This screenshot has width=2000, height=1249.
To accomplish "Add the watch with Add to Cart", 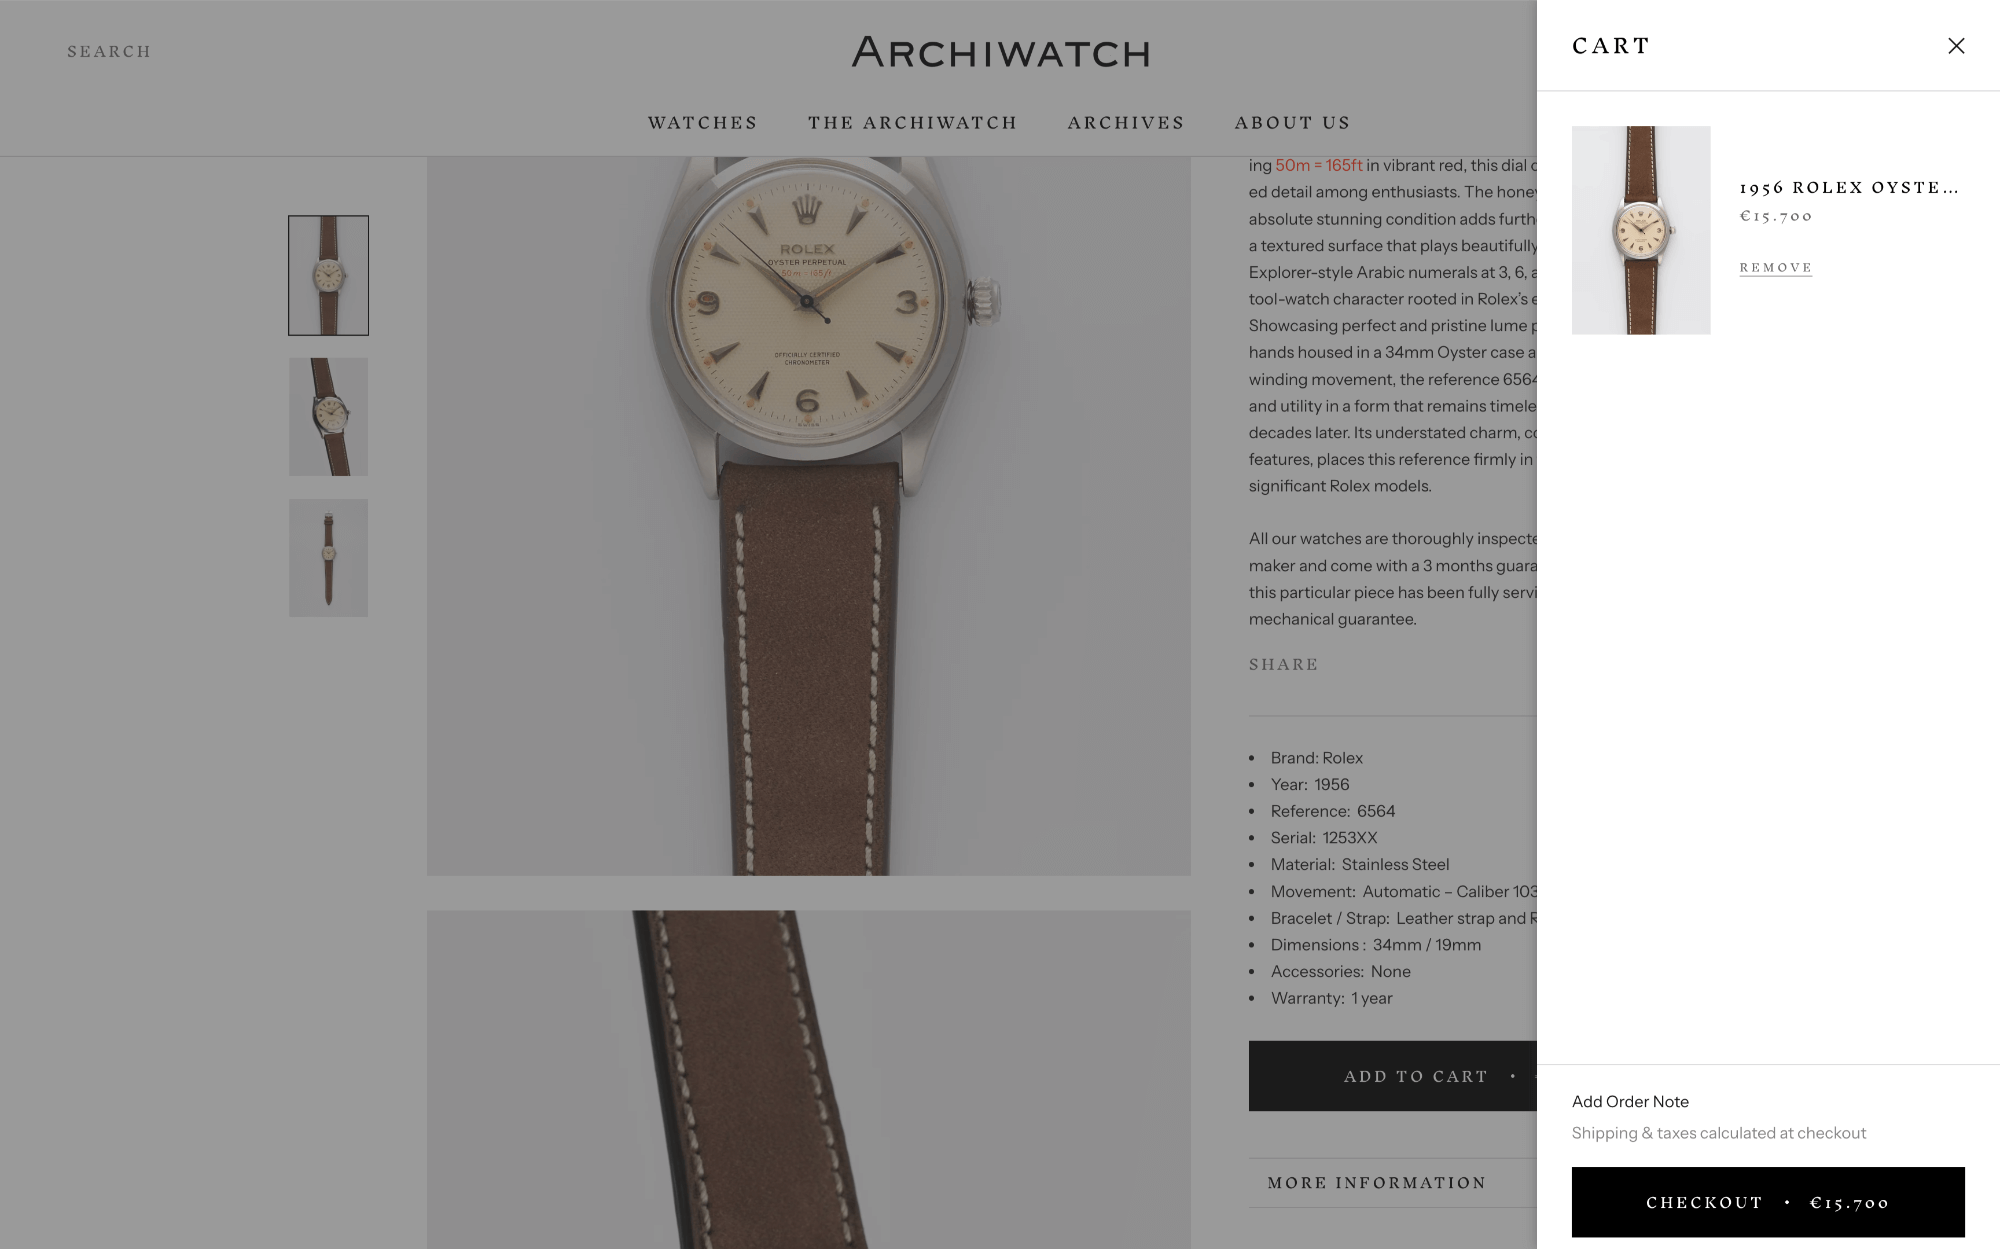I will click(x=1393, y=1076).
